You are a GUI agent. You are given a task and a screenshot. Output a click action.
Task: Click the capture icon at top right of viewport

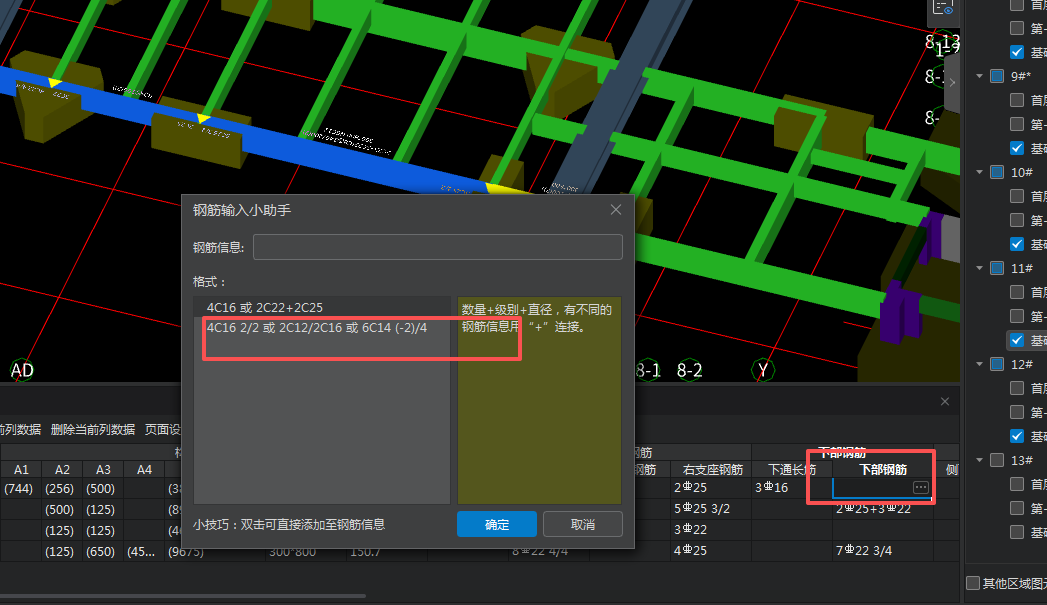(942, 10)
